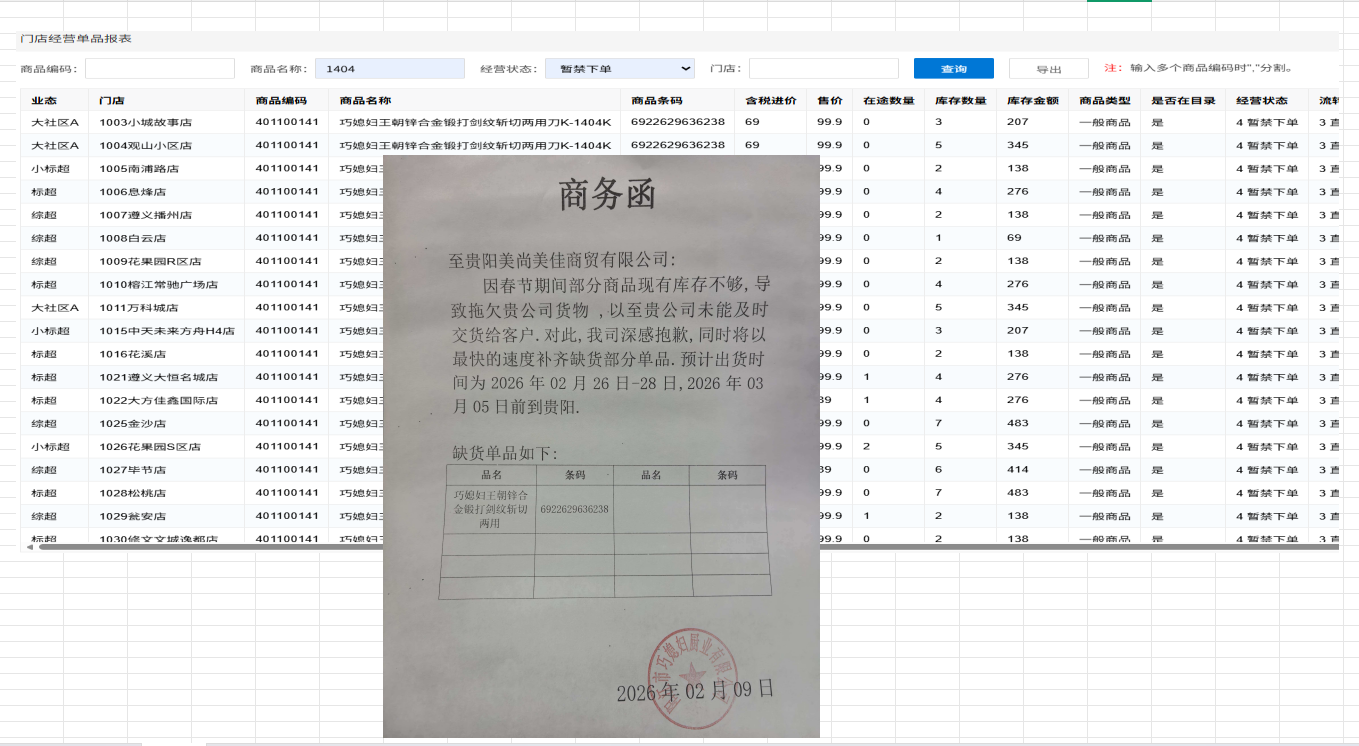
Task: Select the 含税进价 column header
Action: point(771,101)
